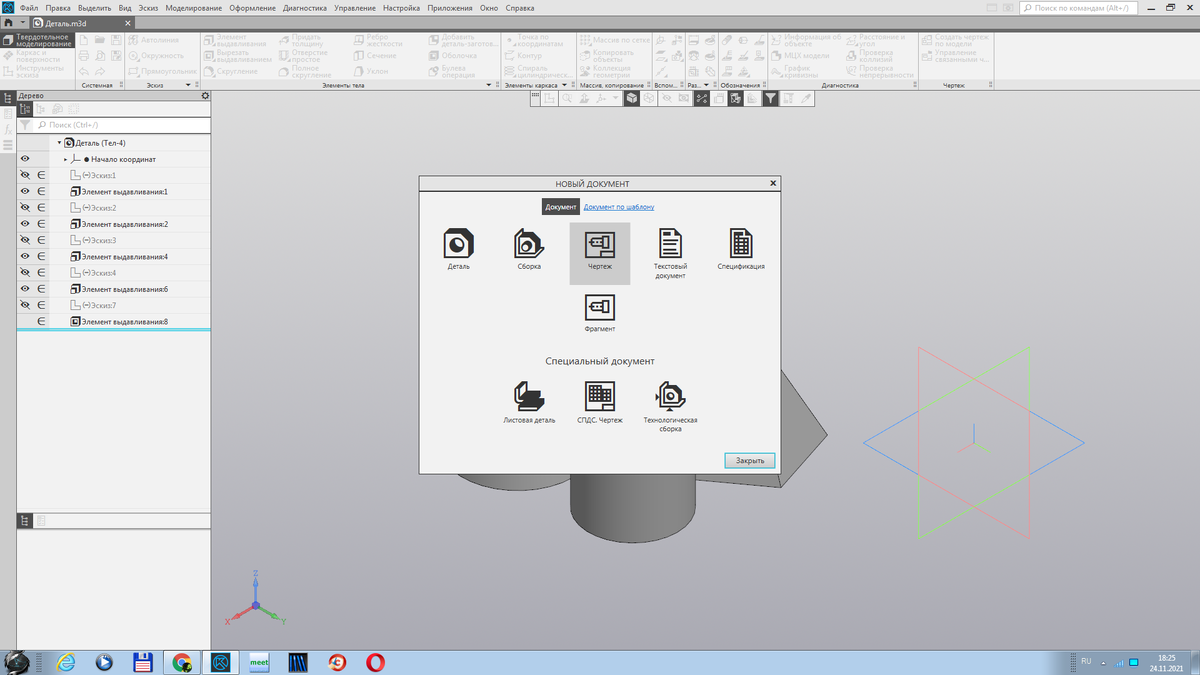Open the Диагностика menu

coord(305,8)
